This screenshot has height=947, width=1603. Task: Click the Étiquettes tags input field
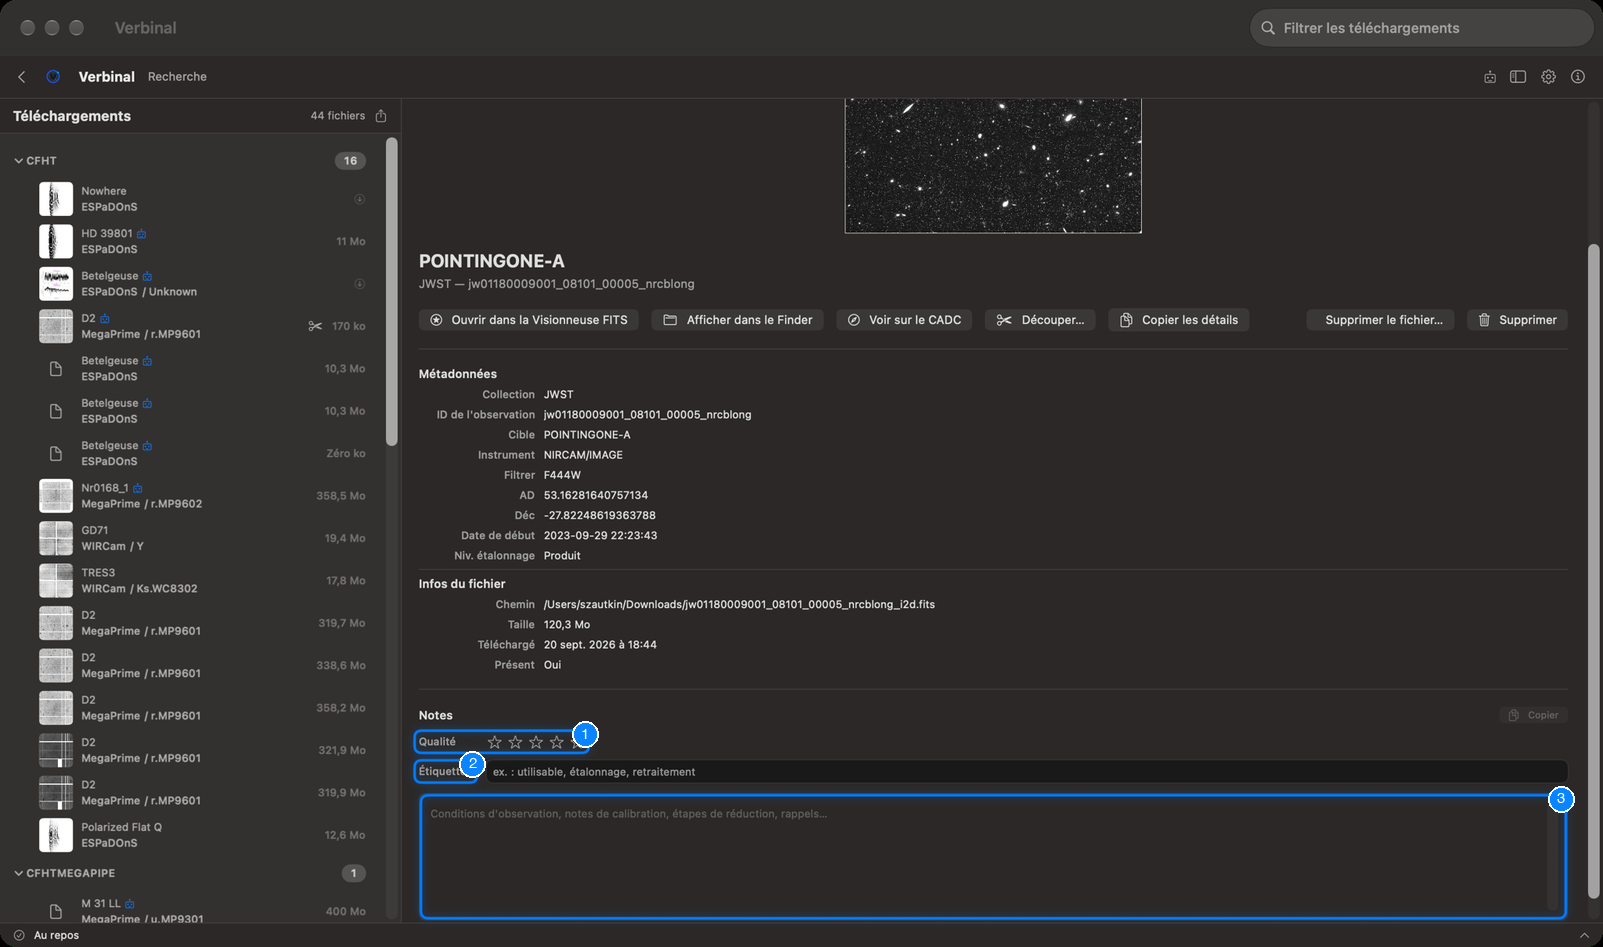pyautogui.click(x=1025, y=772)
